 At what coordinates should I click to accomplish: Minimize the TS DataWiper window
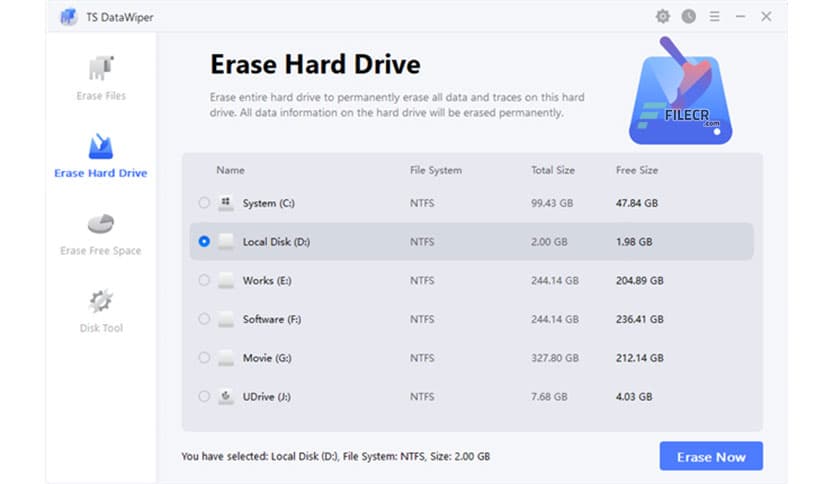pos(740,17)
